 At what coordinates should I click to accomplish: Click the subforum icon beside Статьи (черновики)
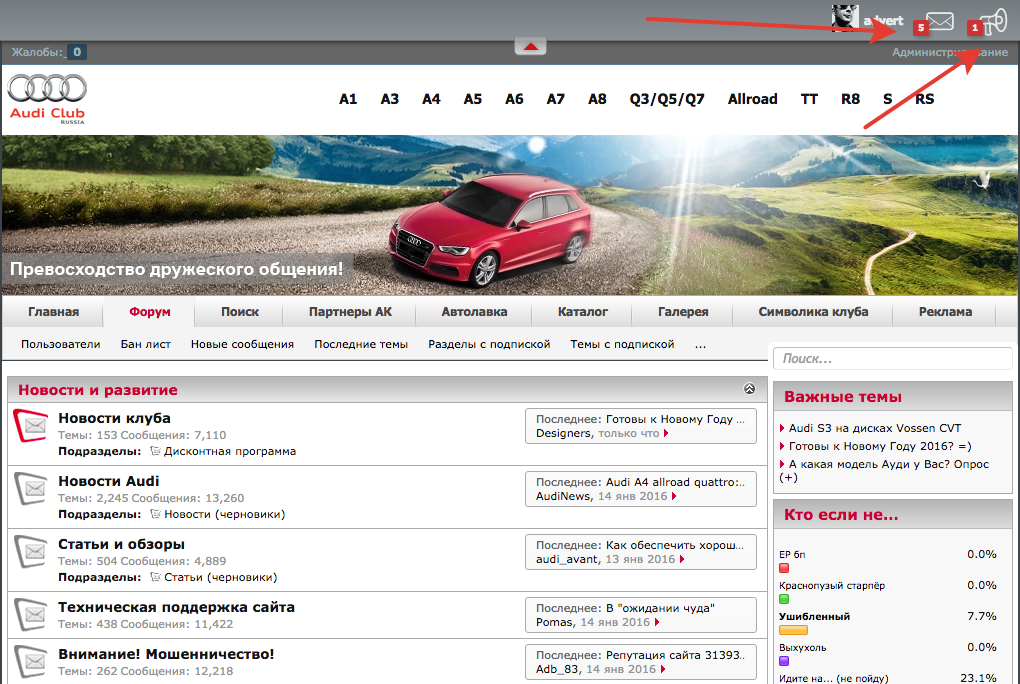click(x=155, y=577)
